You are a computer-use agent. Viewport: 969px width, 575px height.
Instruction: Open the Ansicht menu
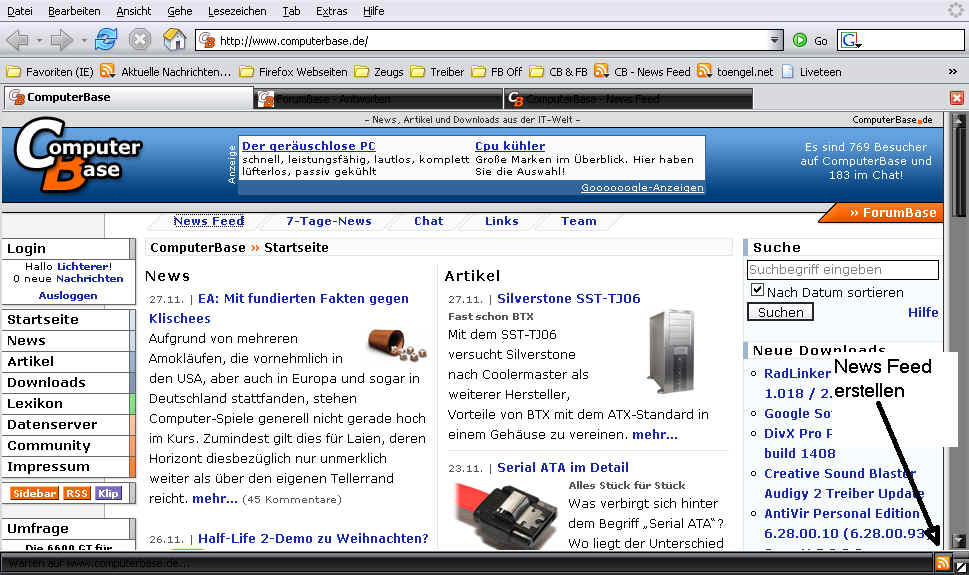(133, 11)
